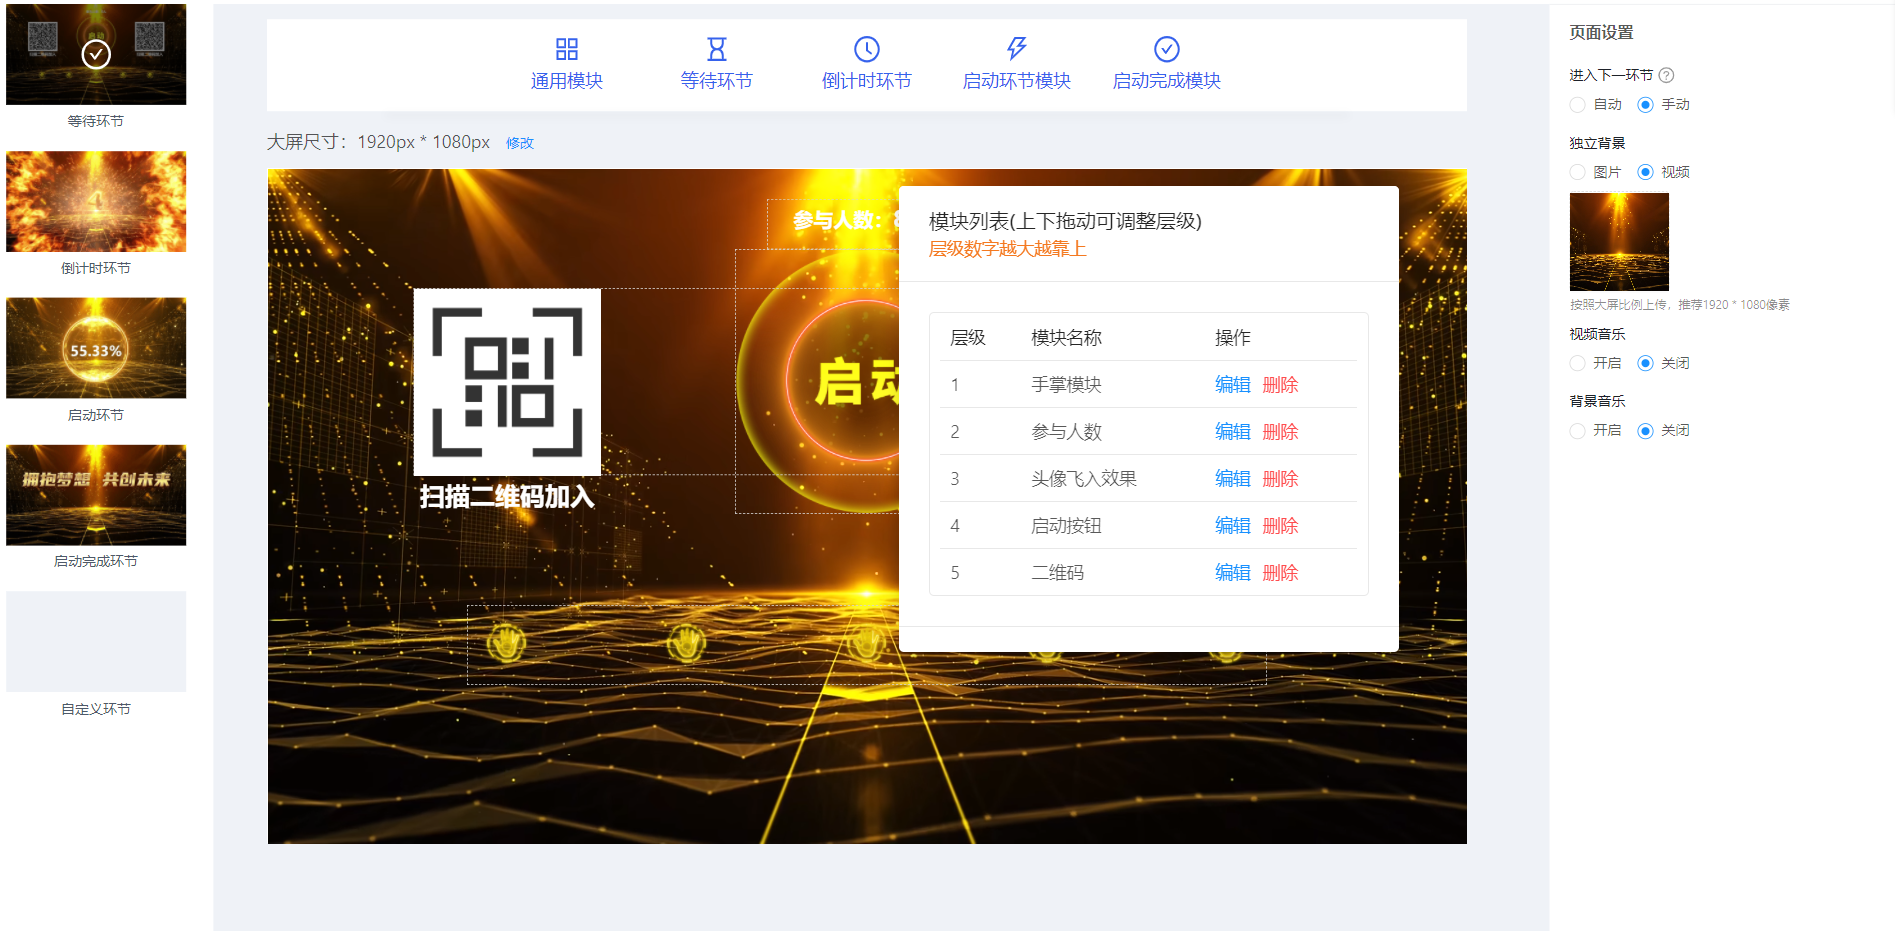Open the 倒计时环节 stage thumbnail

[96, 202]
